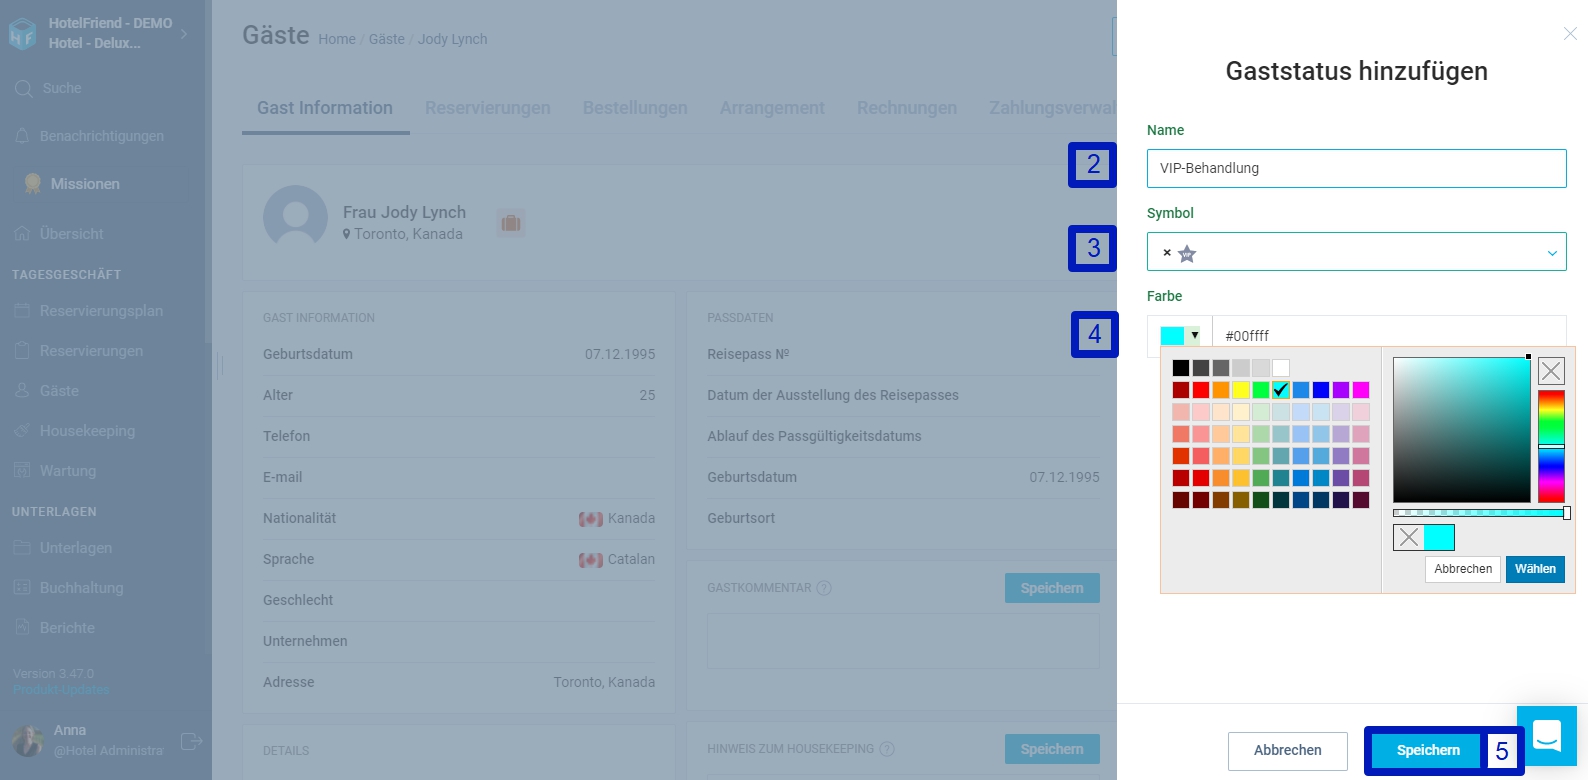Click Abbrechen in the color picker

(1462, 569)
